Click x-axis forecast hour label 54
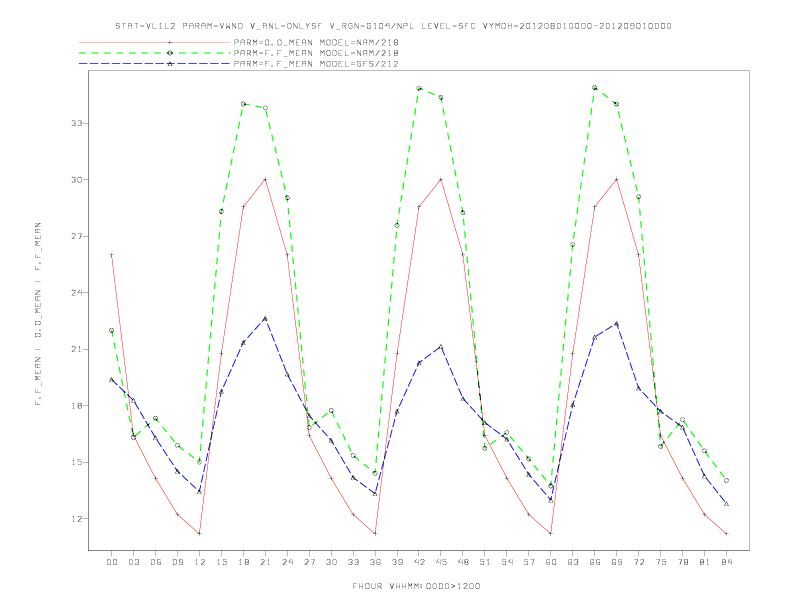The height and width of the screenshot is (612, 792). click(x=507, y=562)
